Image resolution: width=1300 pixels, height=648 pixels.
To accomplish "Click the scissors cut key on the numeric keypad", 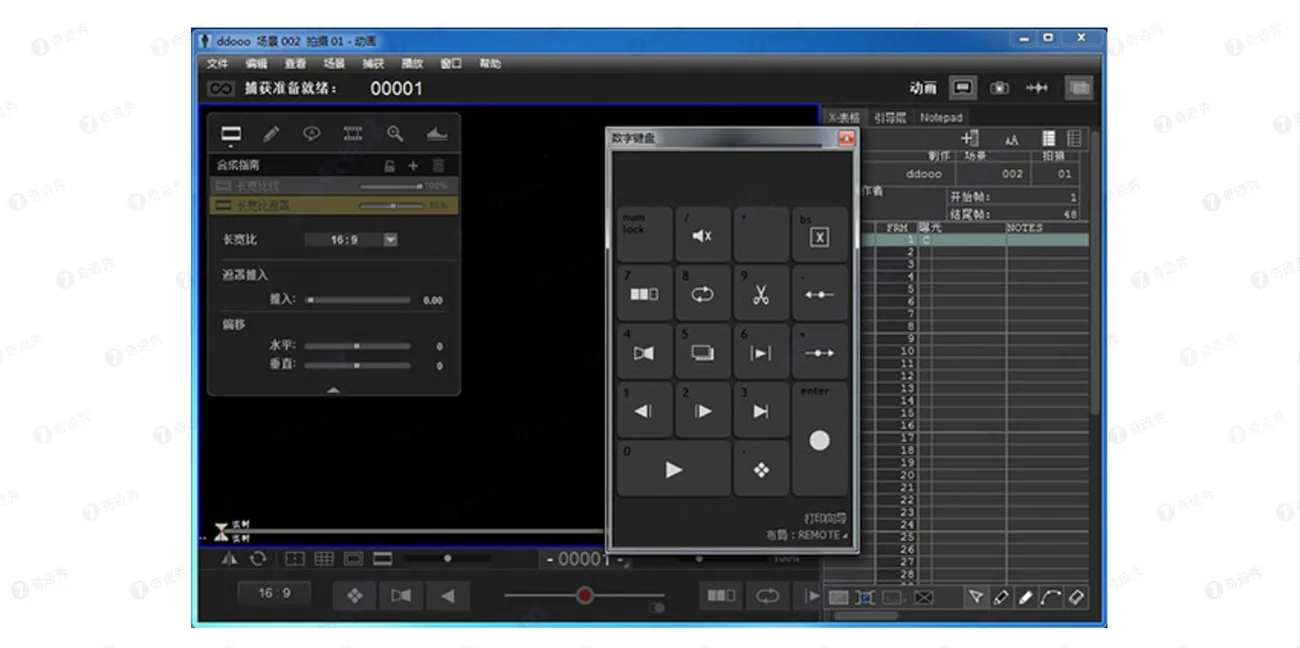I will 761,293.
